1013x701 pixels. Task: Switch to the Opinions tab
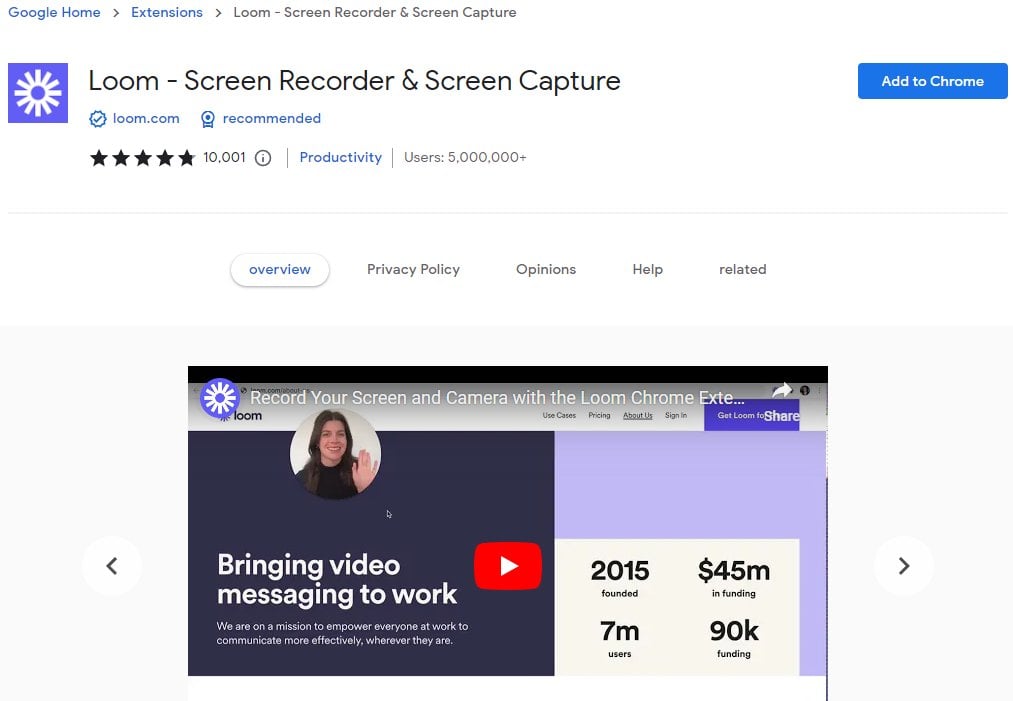coord(546,269)
